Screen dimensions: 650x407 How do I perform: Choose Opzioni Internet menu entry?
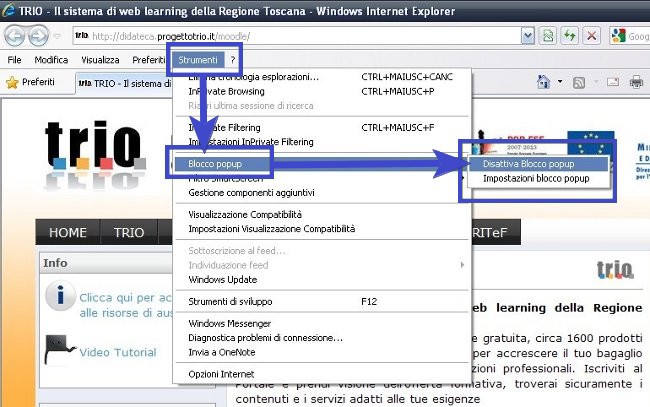pos(322,374)
